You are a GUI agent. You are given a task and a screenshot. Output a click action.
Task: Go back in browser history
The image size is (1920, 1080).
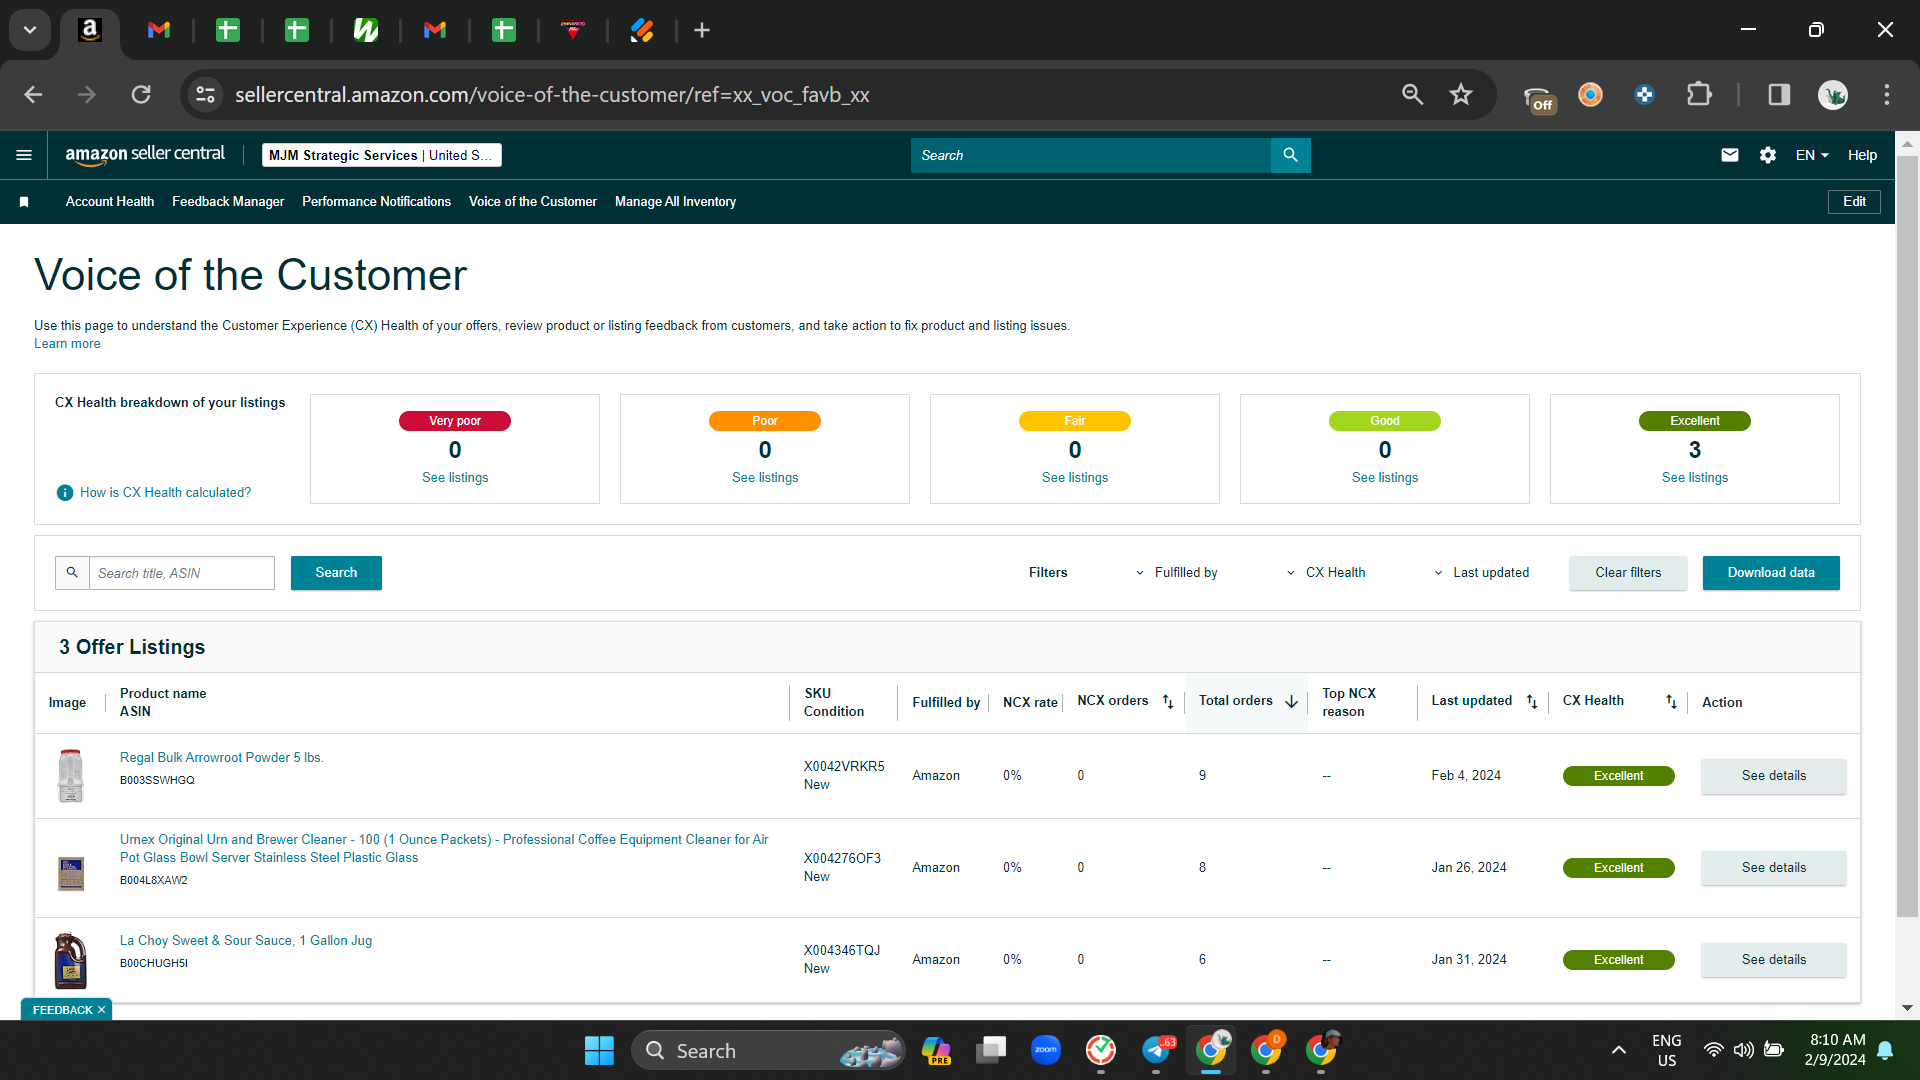(33, 95)
